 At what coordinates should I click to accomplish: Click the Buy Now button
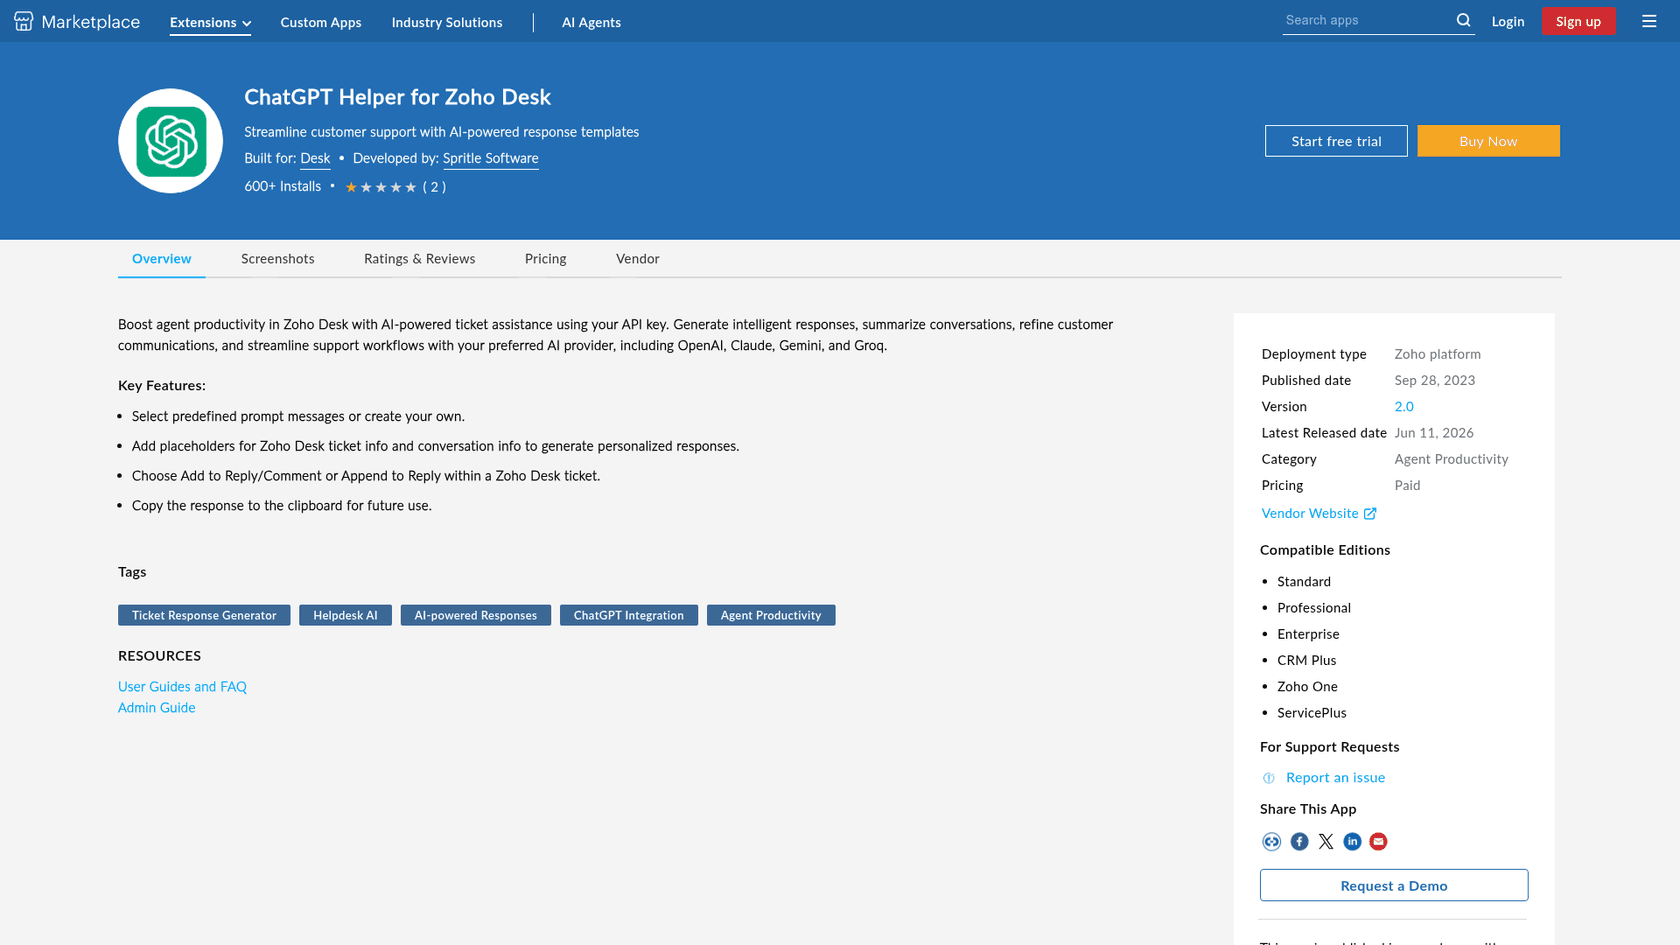(1488, 141)
